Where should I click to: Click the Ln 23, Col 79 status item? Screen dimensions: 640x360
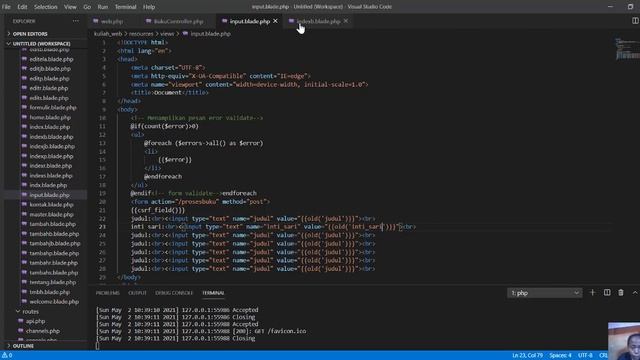[x=527, y=356]
